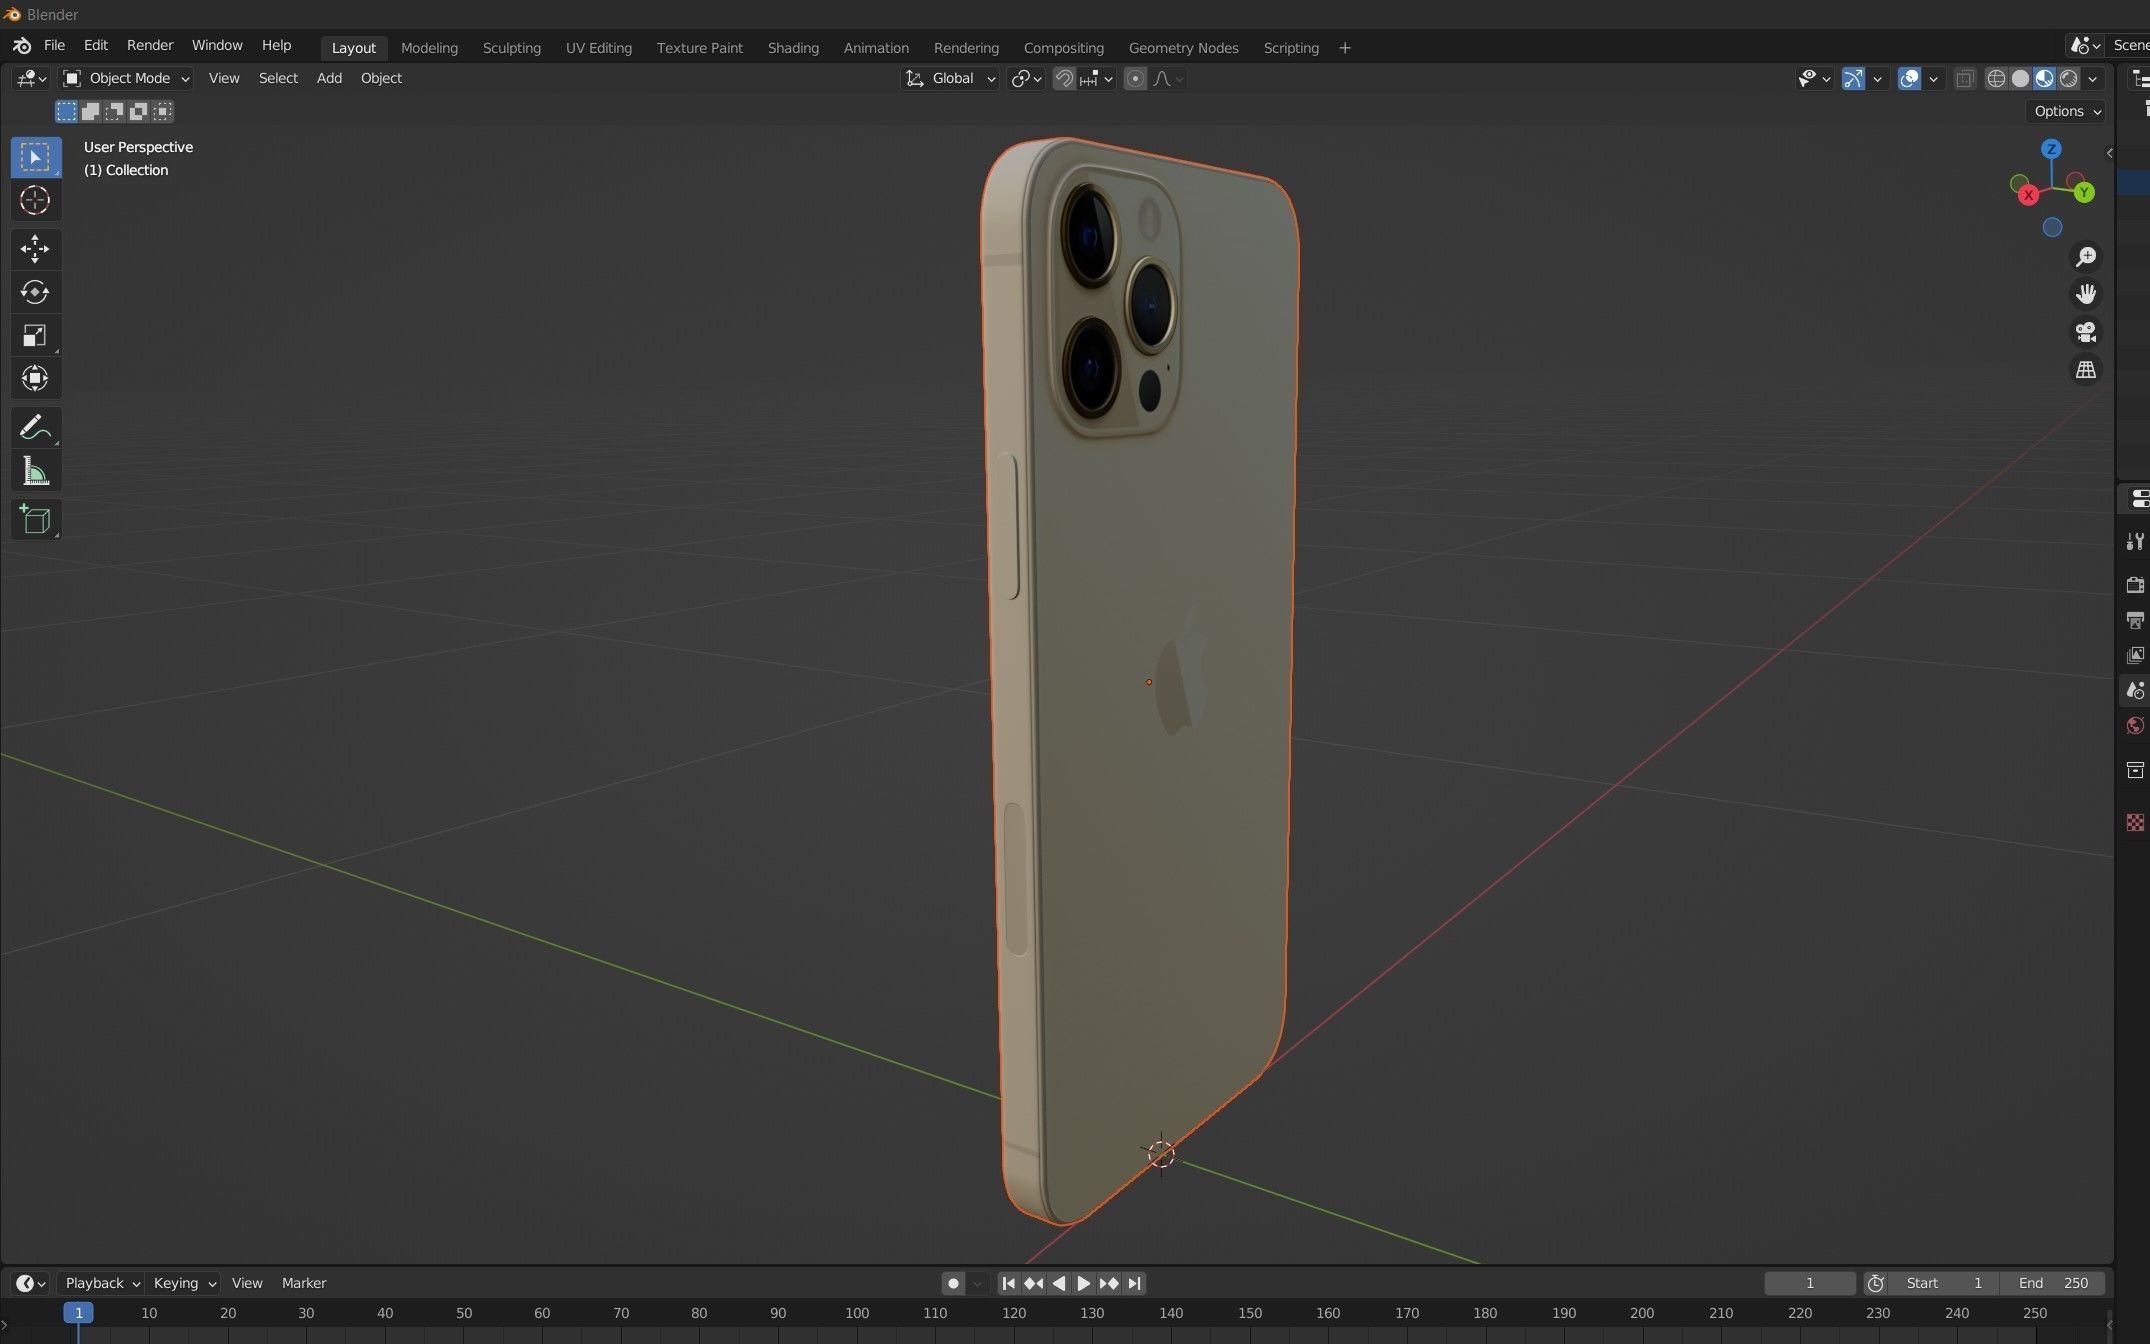Toggle camera view with camera icon
Image resolution: width=2150 pixels, height=1344 pixels.
point(2086,332)
